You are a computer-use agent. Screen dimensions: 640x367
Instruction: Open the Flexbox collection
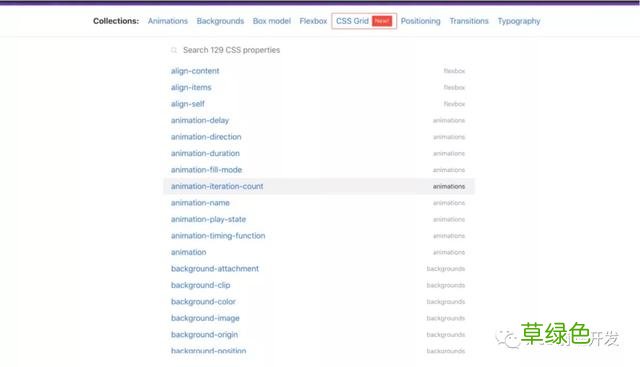[313, 21]
